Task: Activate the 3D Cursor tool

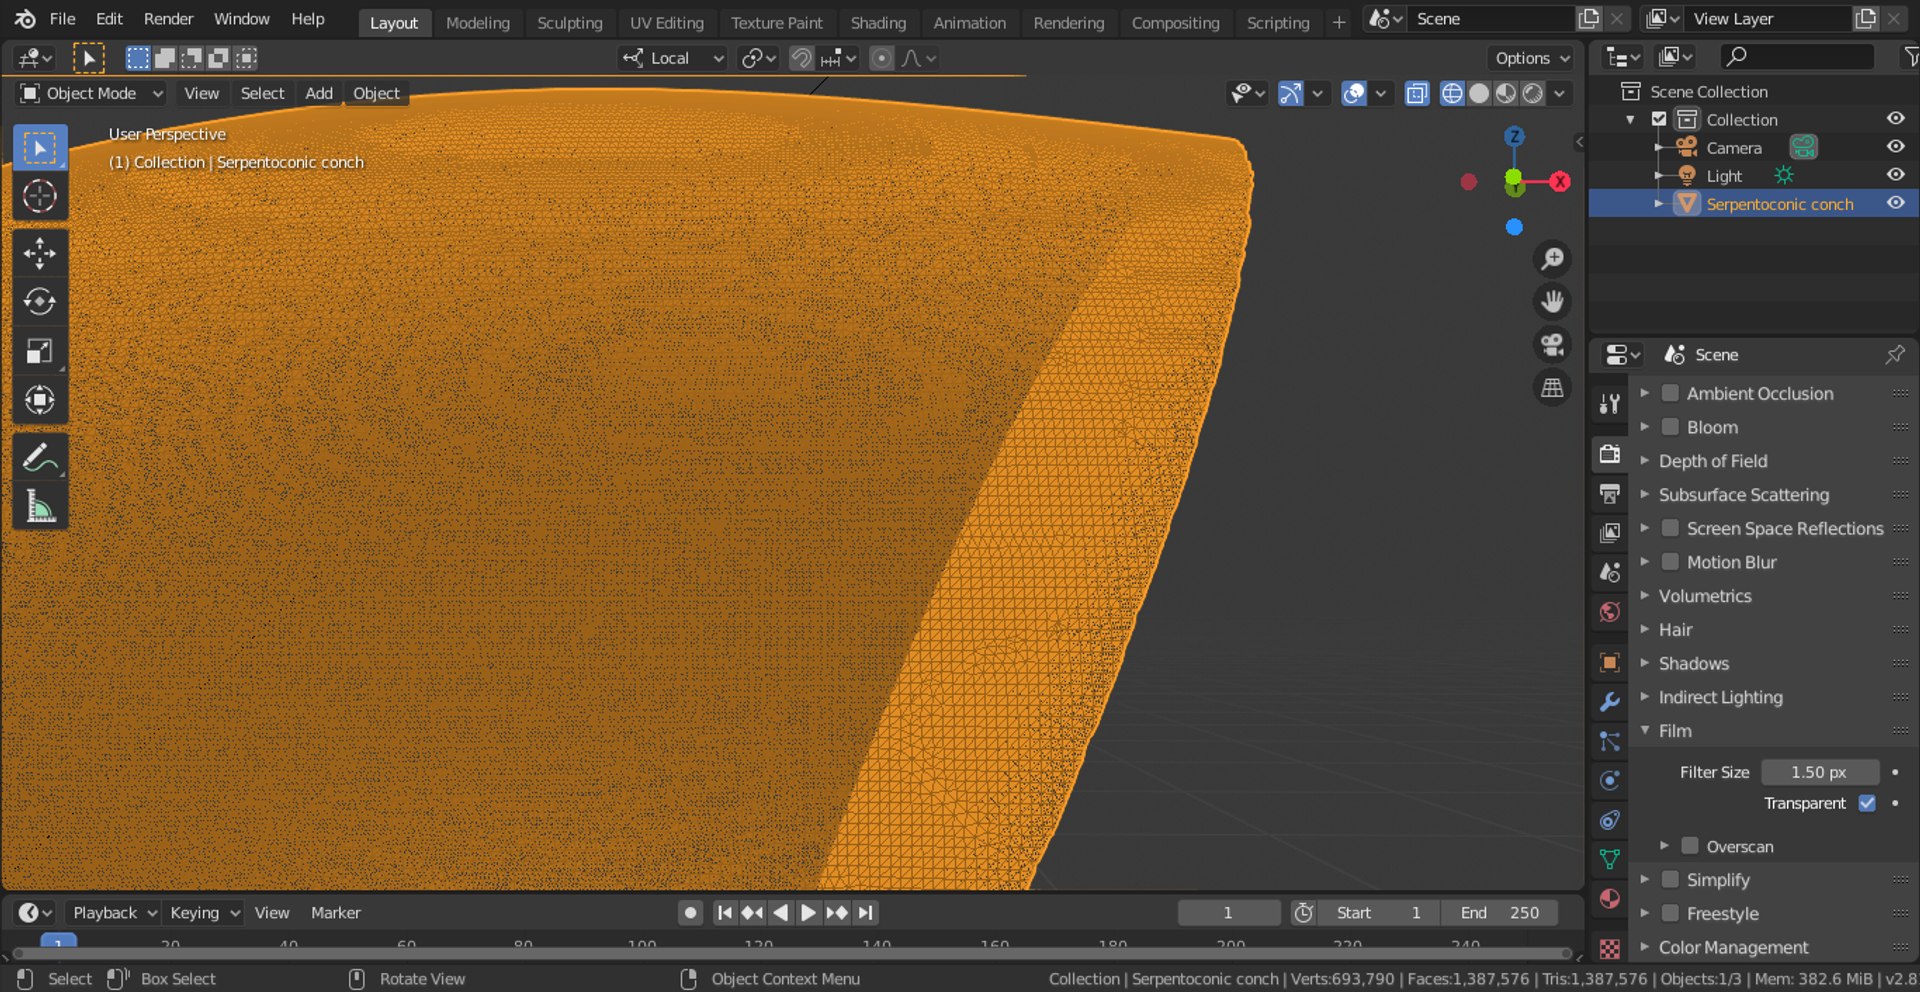Action: 40,196
